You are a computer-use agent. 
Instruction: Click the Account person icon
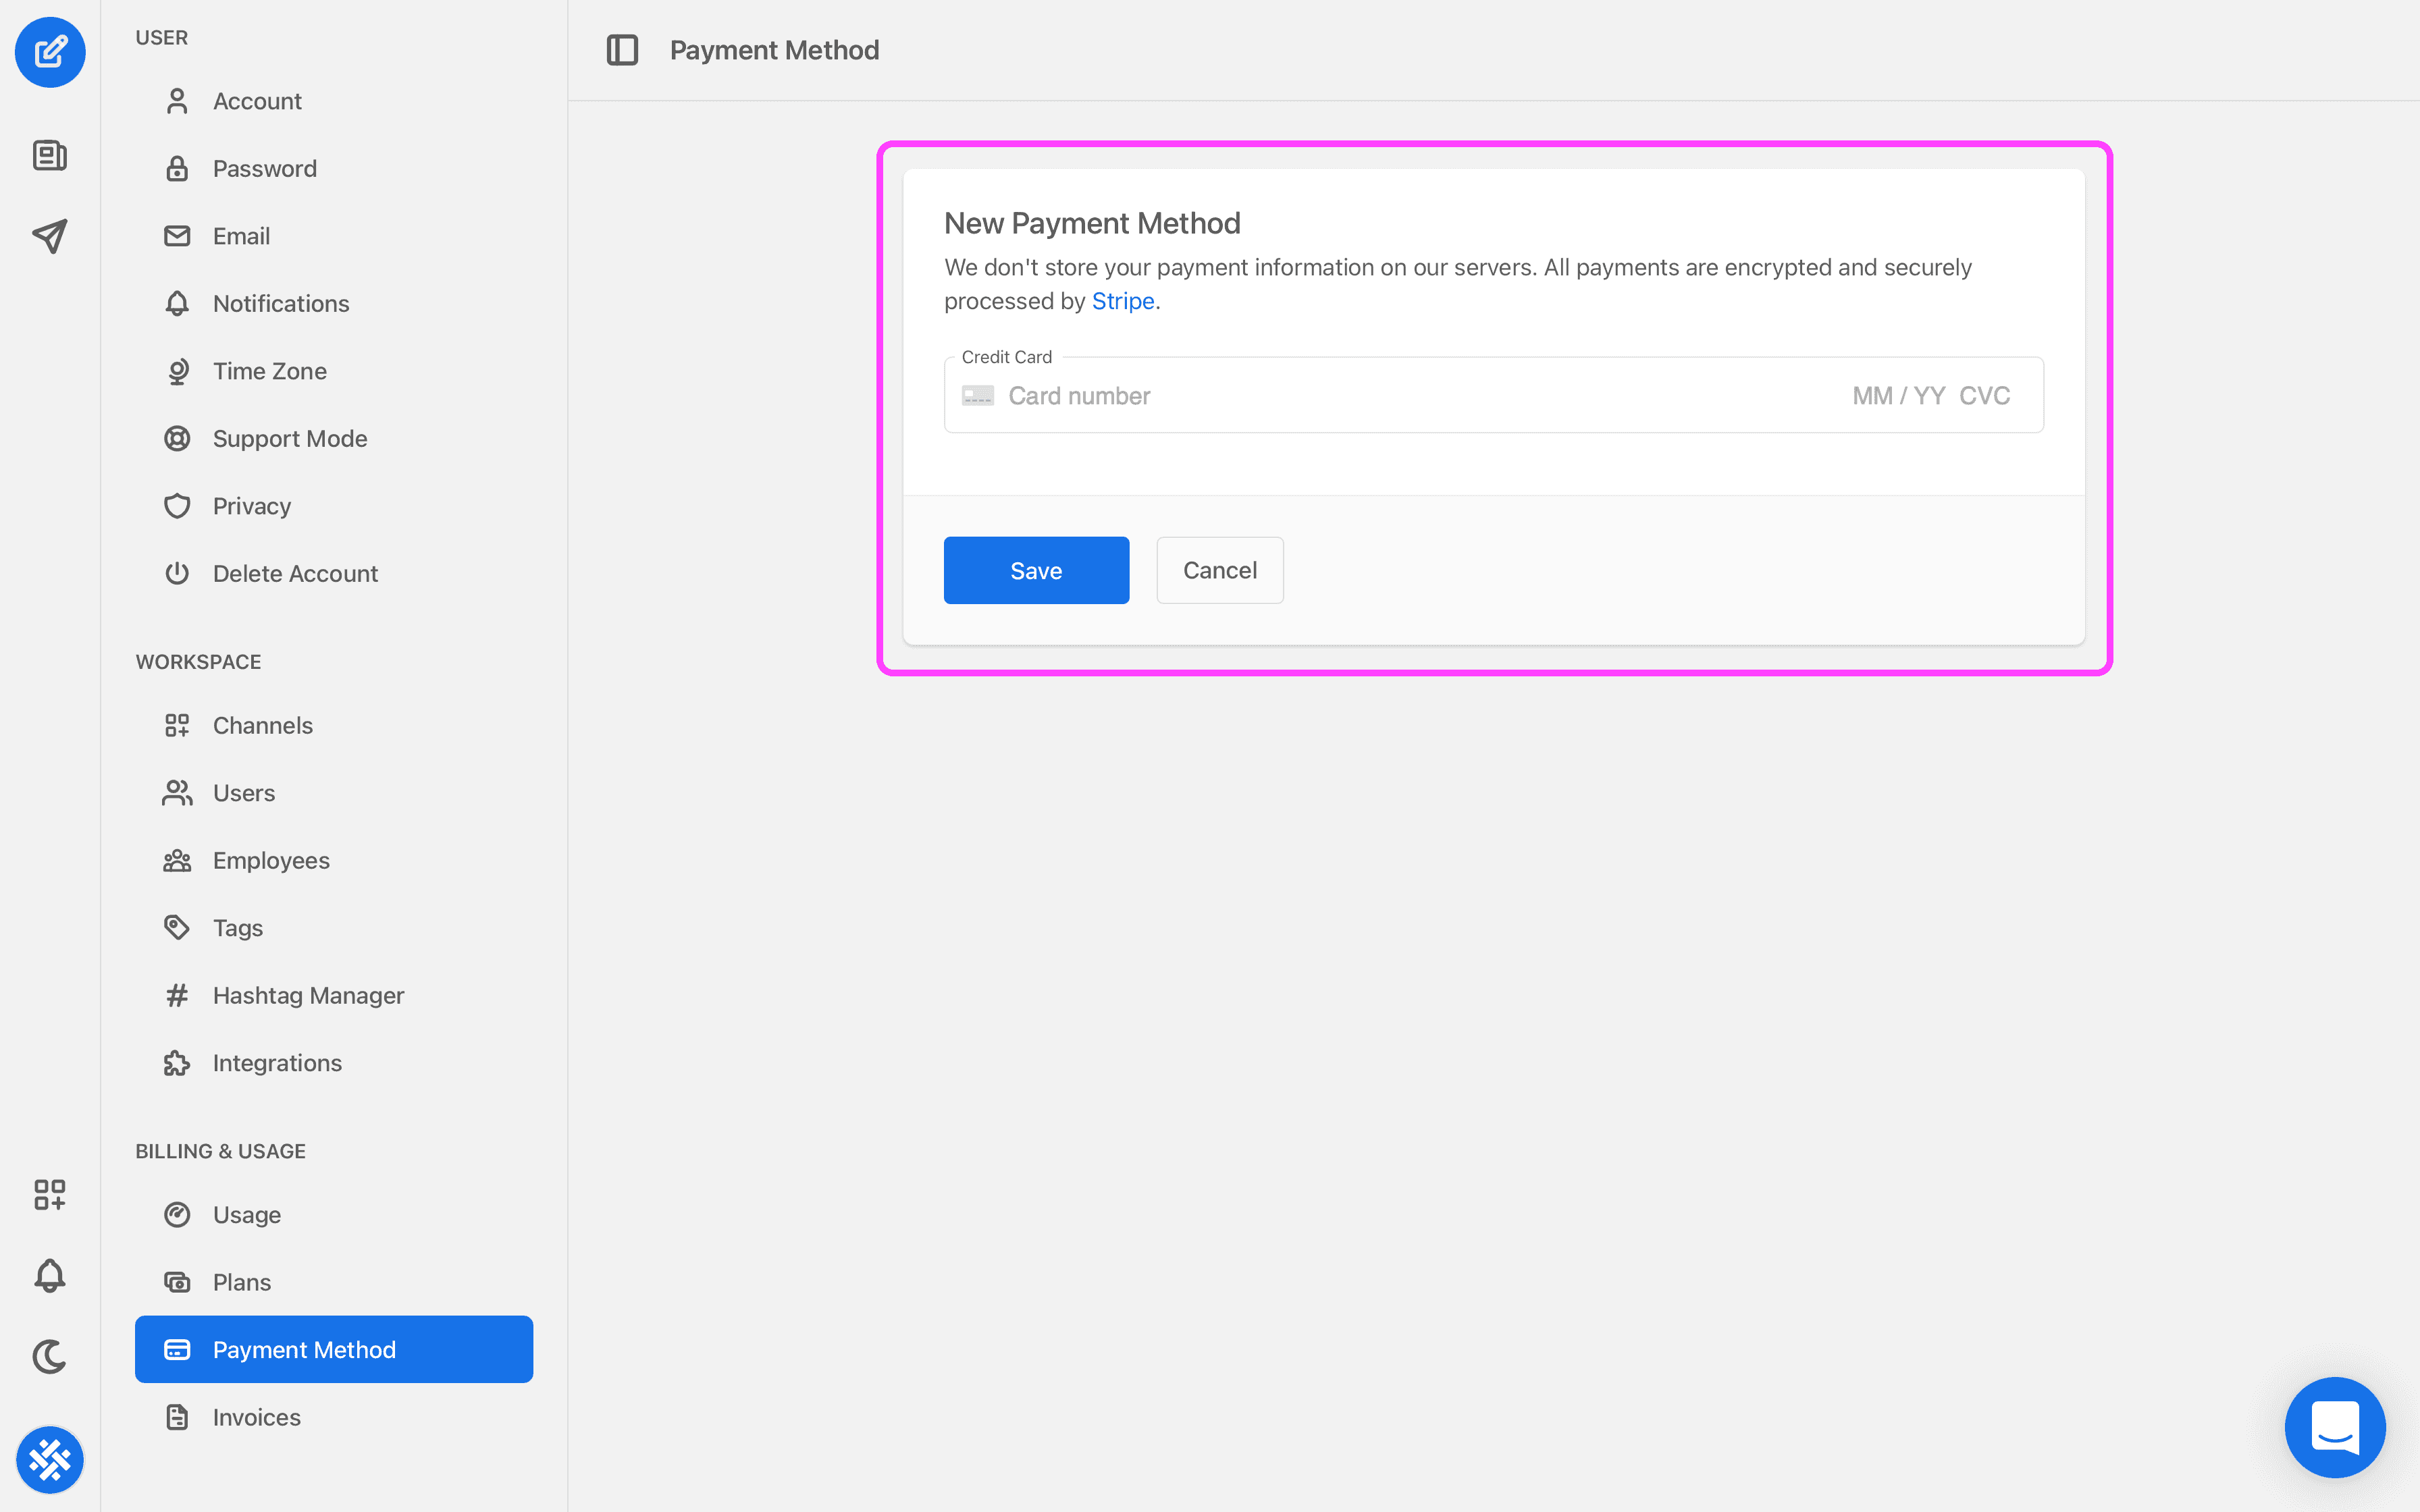coord(177,101)
